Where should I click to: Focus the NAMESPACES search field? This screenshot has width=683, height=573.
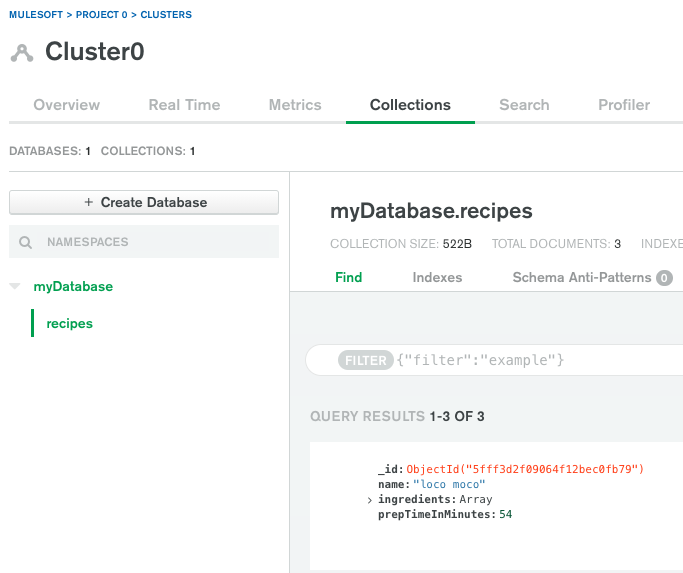coord(144,242)
